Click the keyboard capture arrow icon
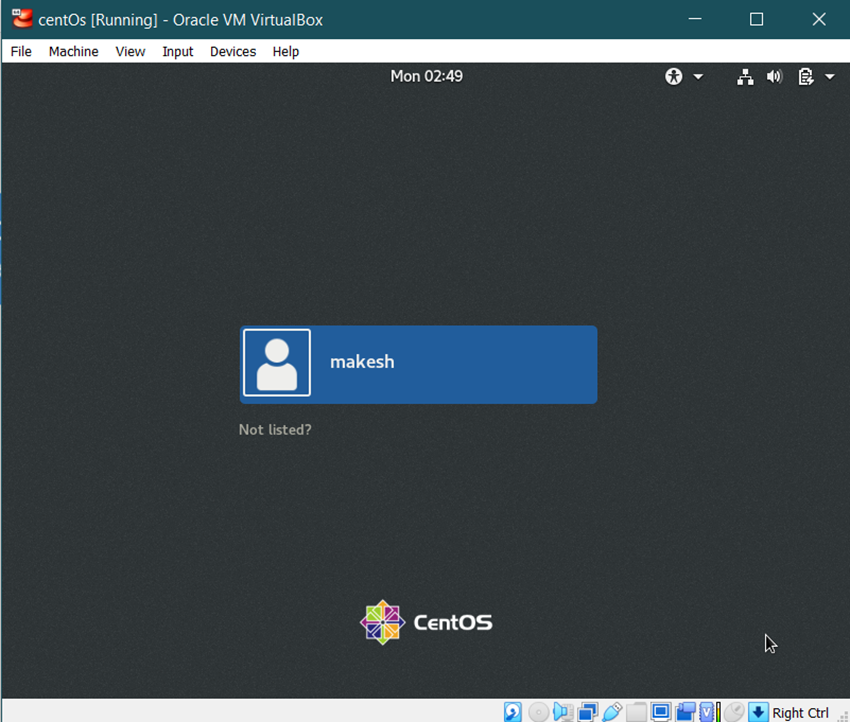850x722 pixels. pos(758,712)
